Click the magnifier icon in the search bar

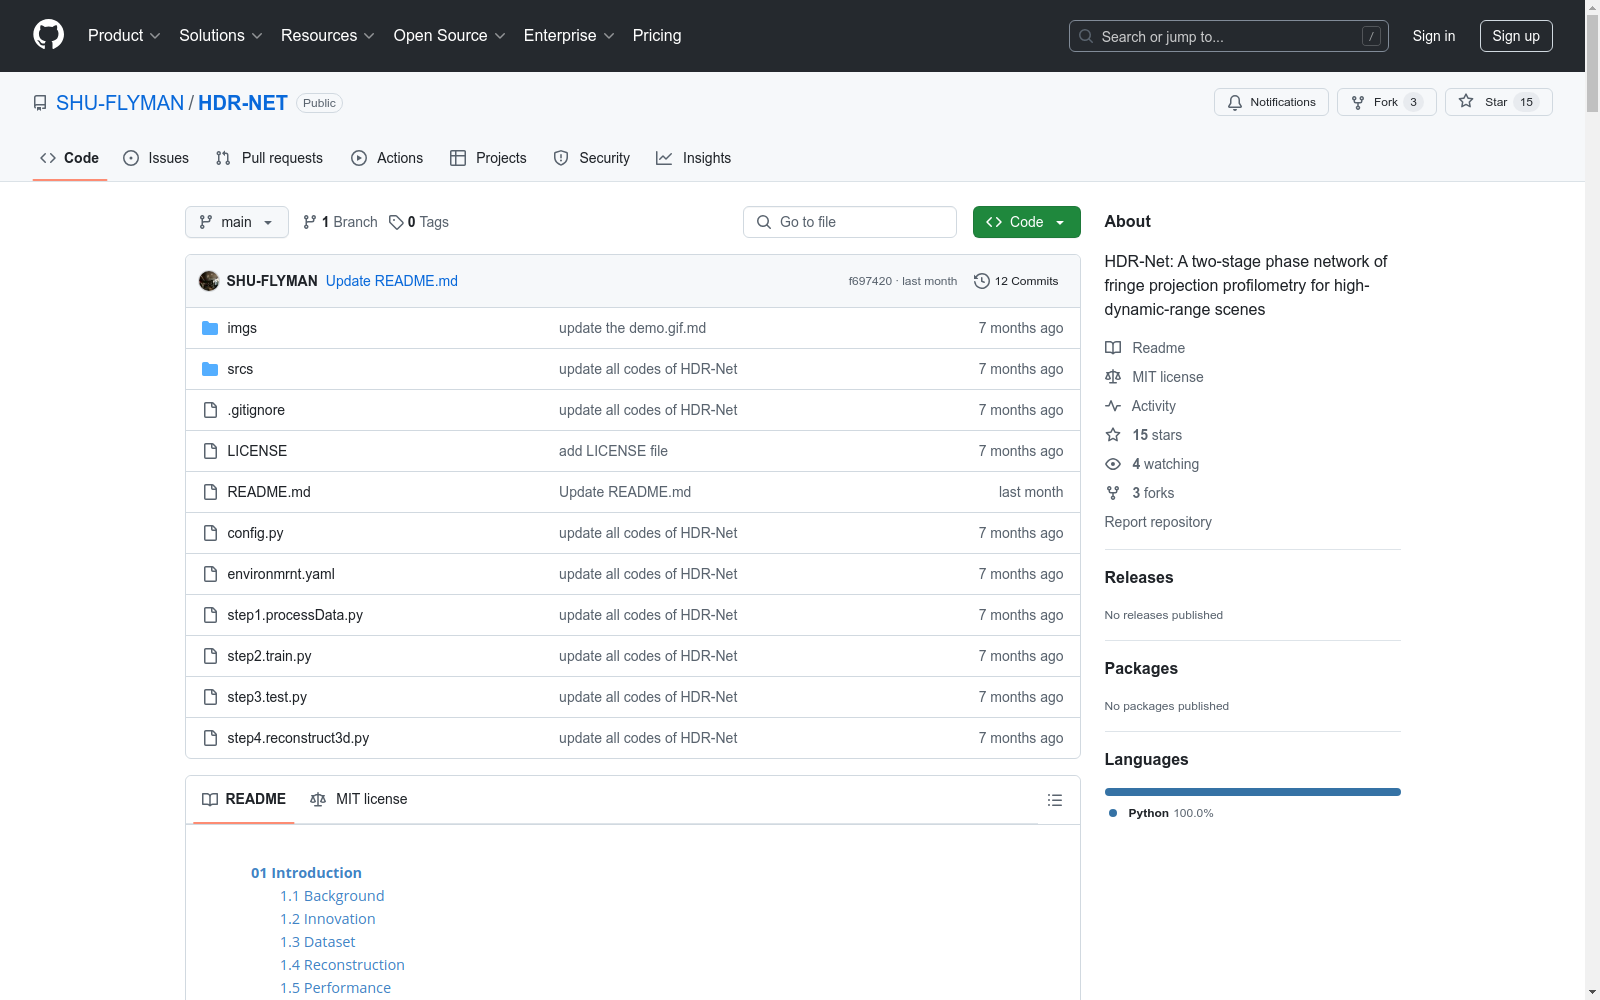click(1086, 36)
